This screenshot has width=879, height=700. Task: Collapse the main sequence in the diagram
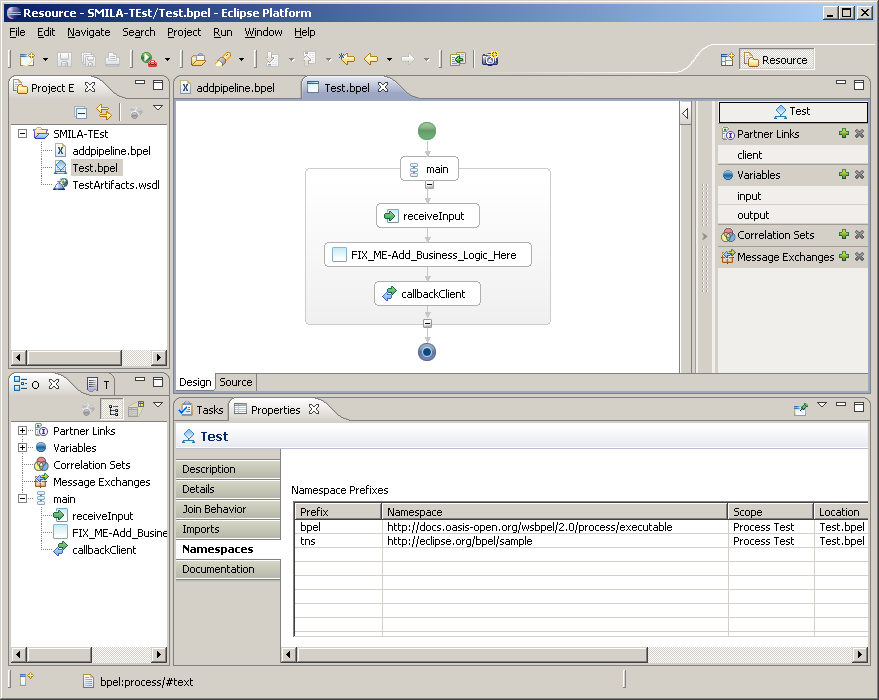click(x=428, y=185)
